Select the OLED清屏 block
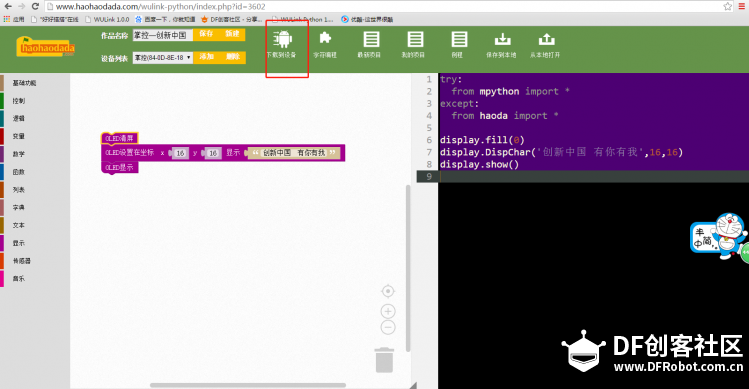 click(x=119, y=138)
